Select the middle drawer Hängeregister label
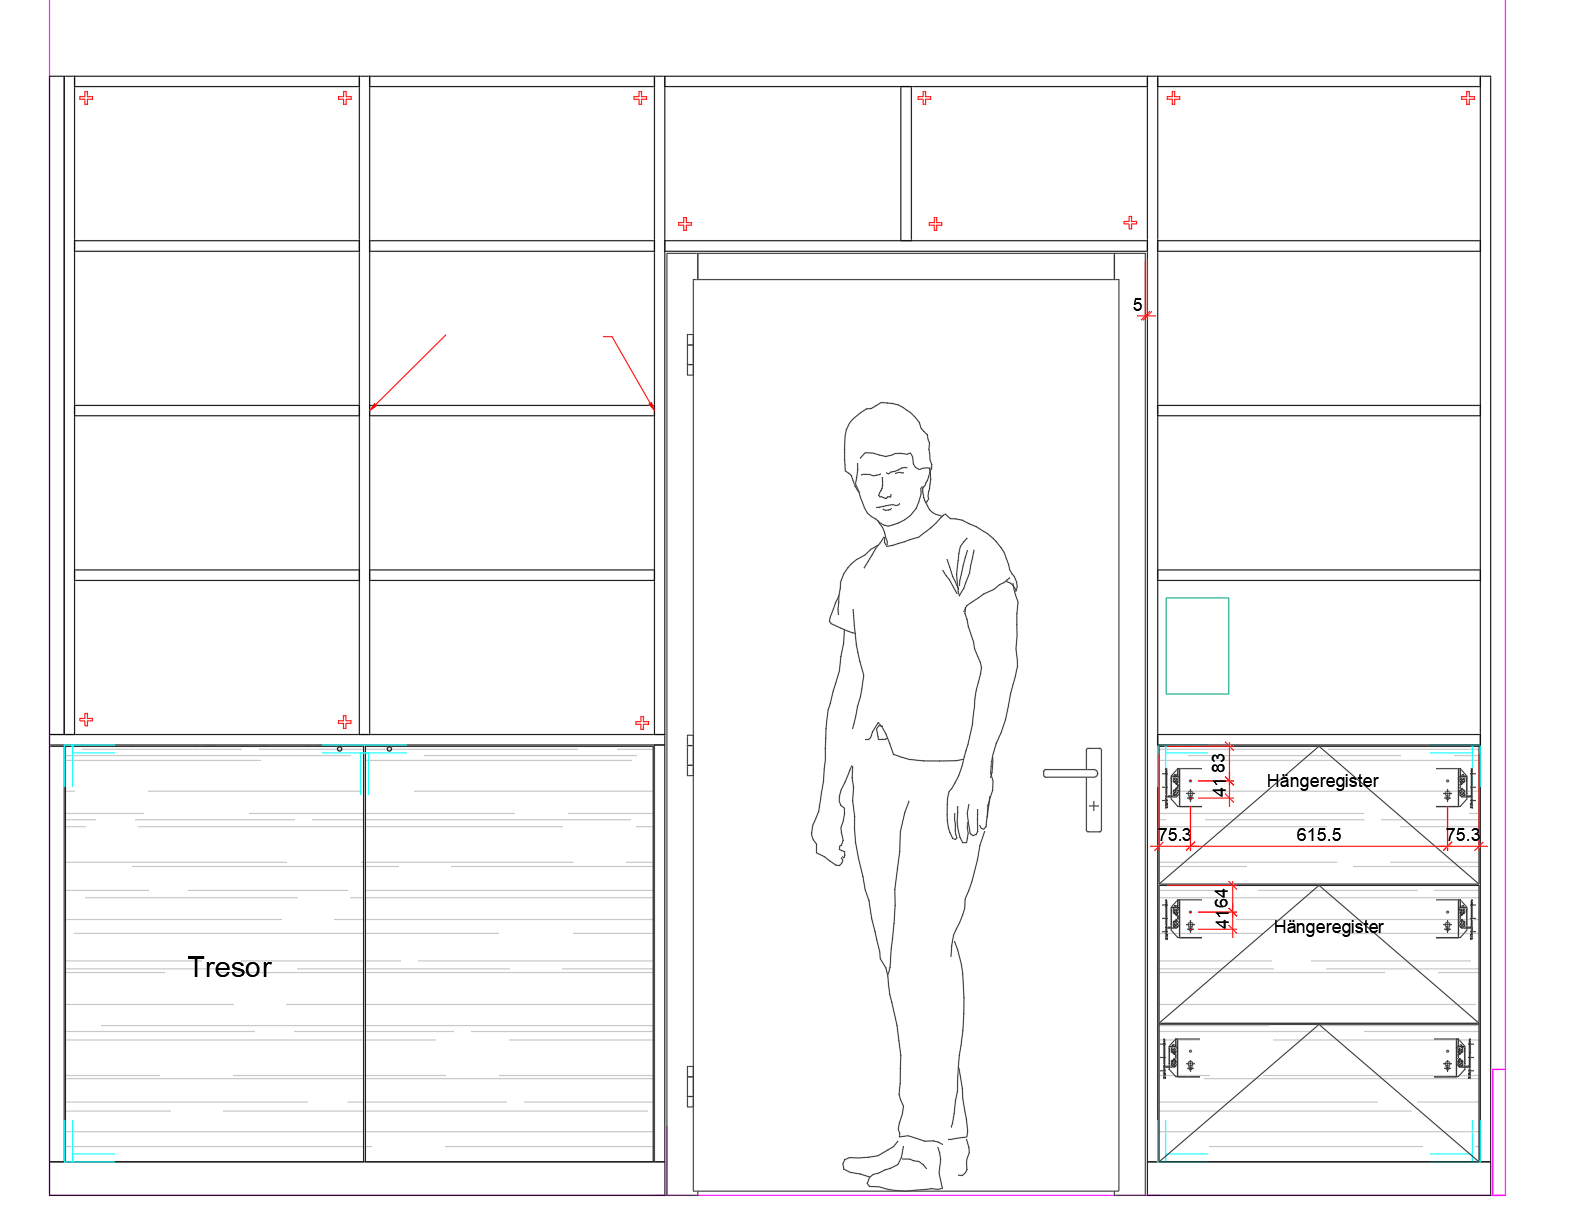 [x=1328, y=927]
